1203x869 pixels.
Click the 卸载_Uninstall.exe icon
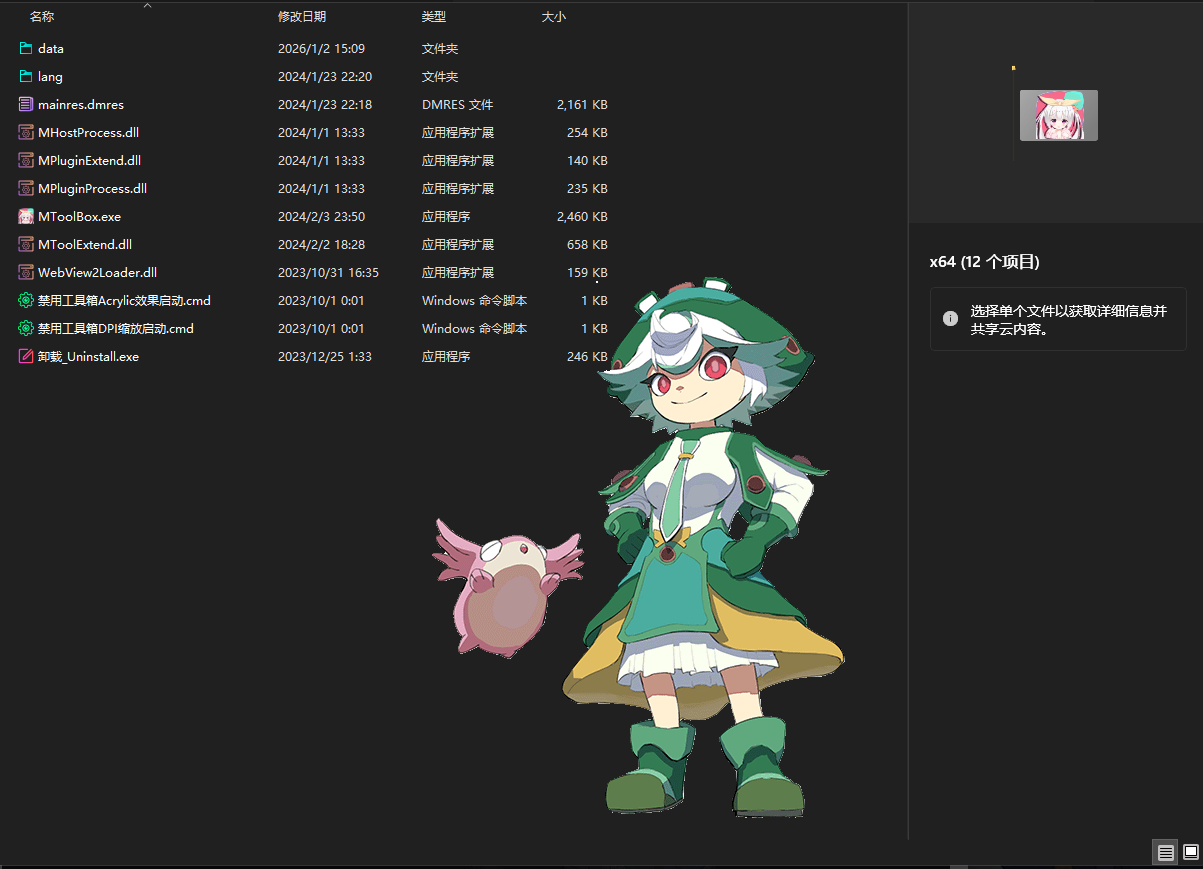pyautogui.click(x=26, y=356)
